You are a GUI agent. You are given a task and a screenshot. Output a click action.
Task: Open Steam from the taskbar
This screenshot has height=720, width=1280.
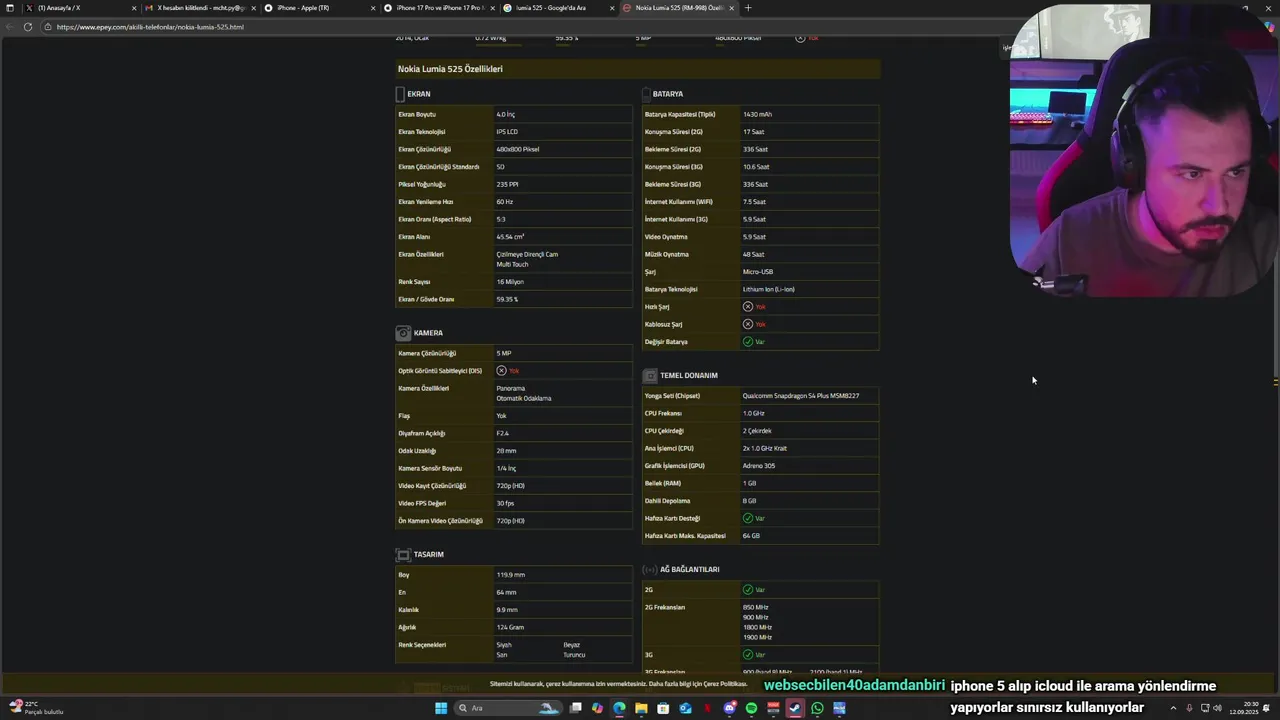795,708
